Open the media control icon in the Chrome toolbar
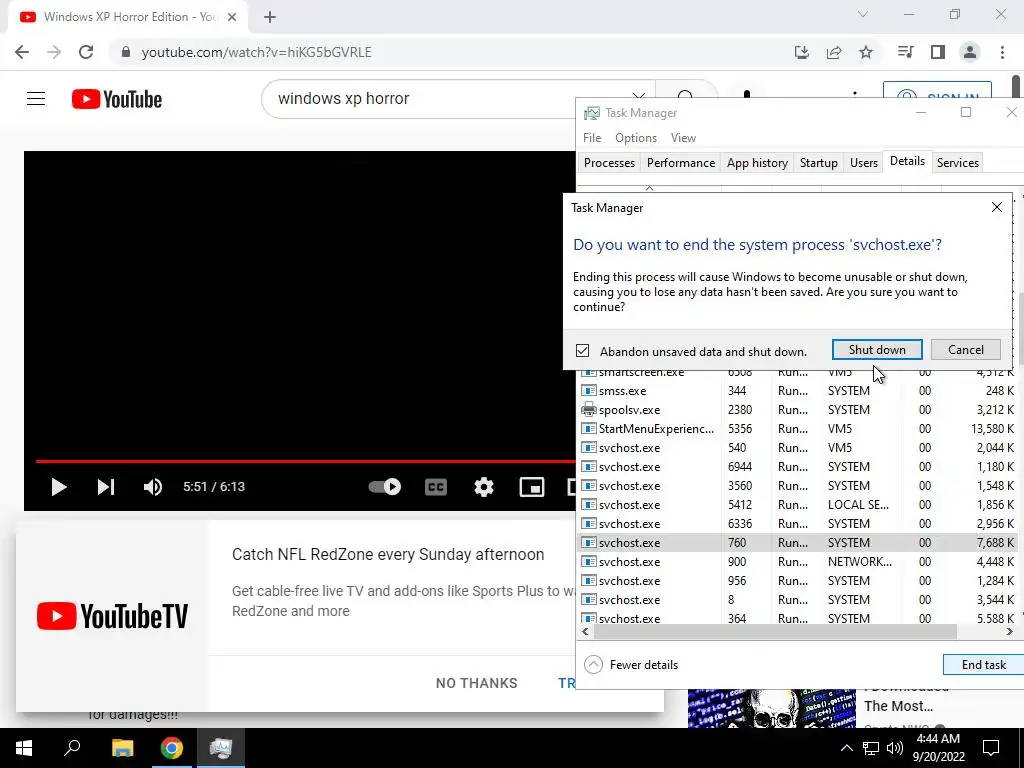The width and height of the screenshot is (1024, 768). tap(905, 52)
